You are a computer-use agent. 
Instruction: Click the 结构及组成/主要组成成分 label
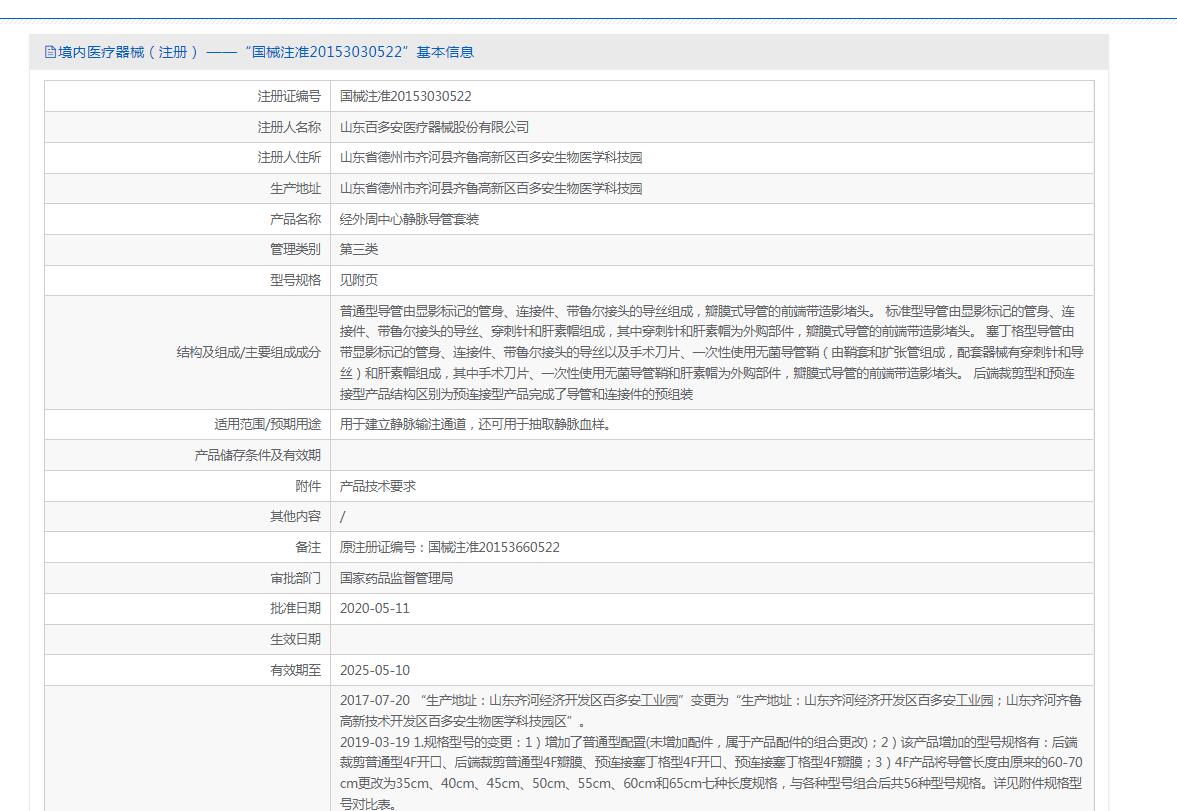click(x=248, y=352)
